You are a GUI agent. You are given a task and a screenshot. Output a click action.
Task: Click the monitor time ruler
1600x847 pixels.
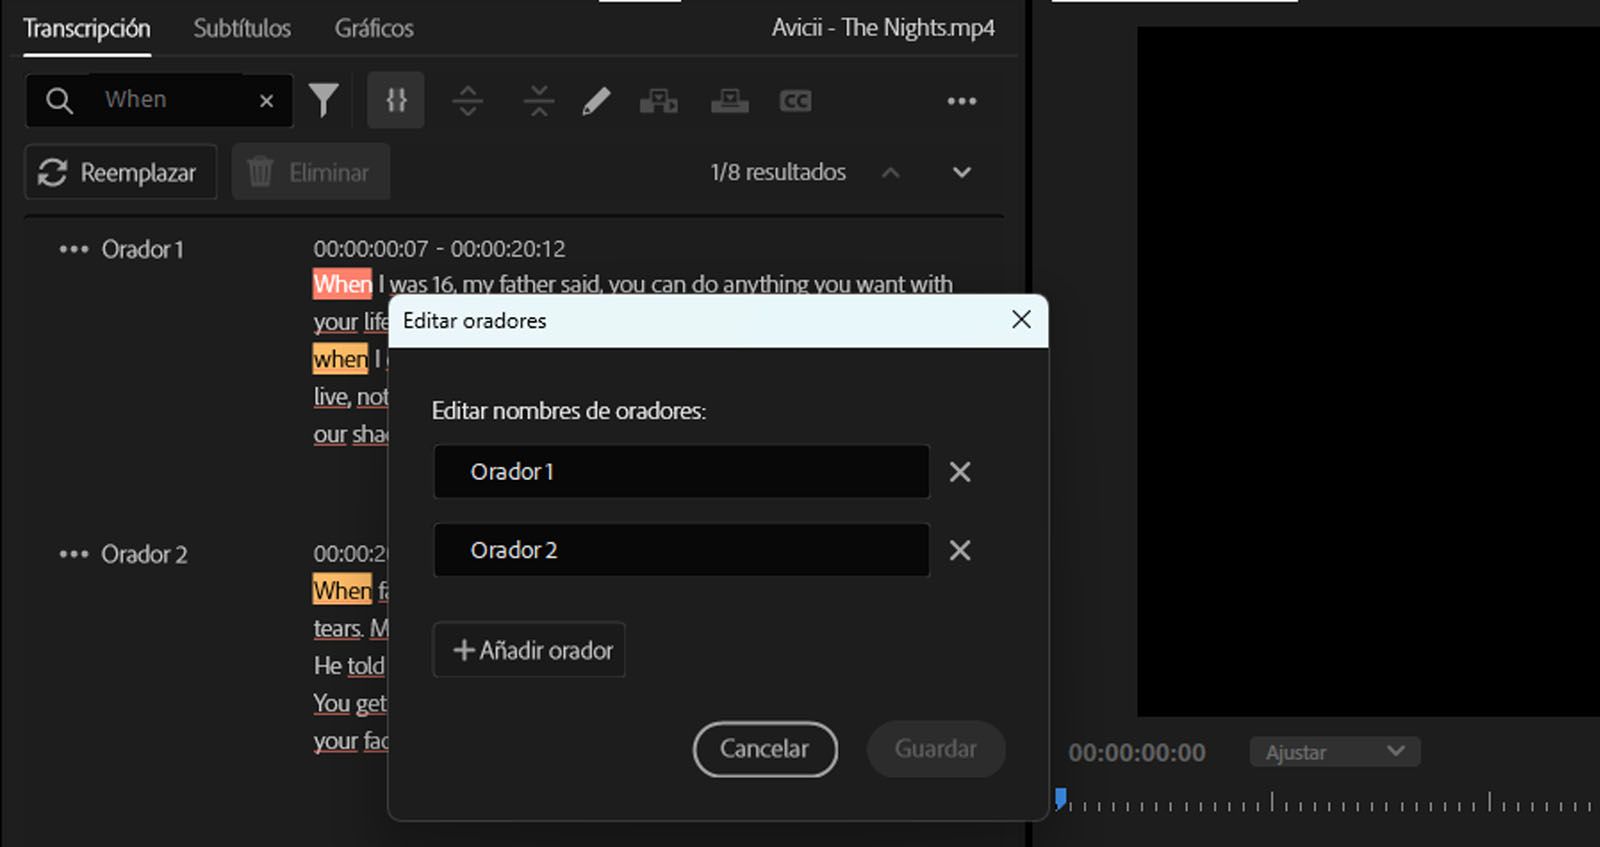coord(1330,801)
